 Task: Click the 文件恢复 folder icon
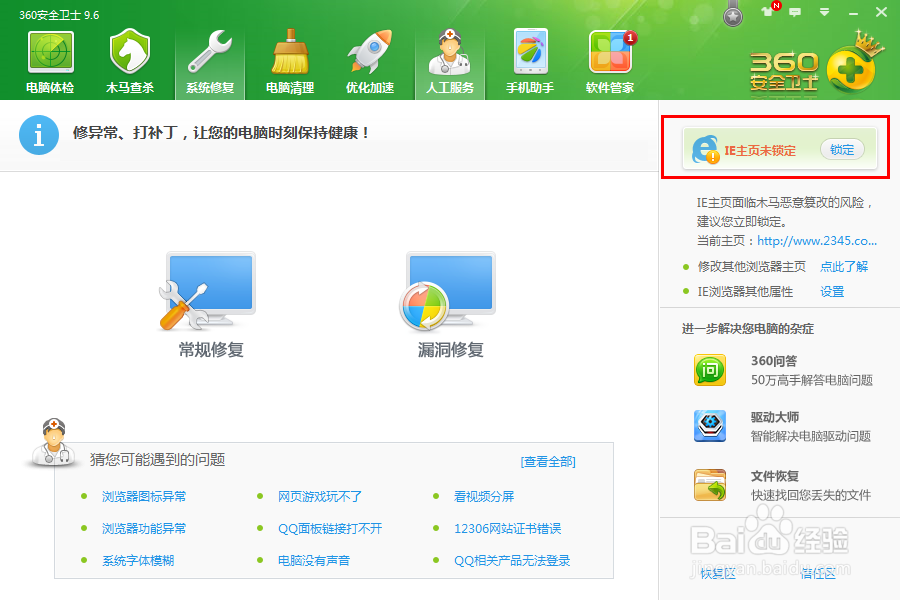tap(710, 485)
